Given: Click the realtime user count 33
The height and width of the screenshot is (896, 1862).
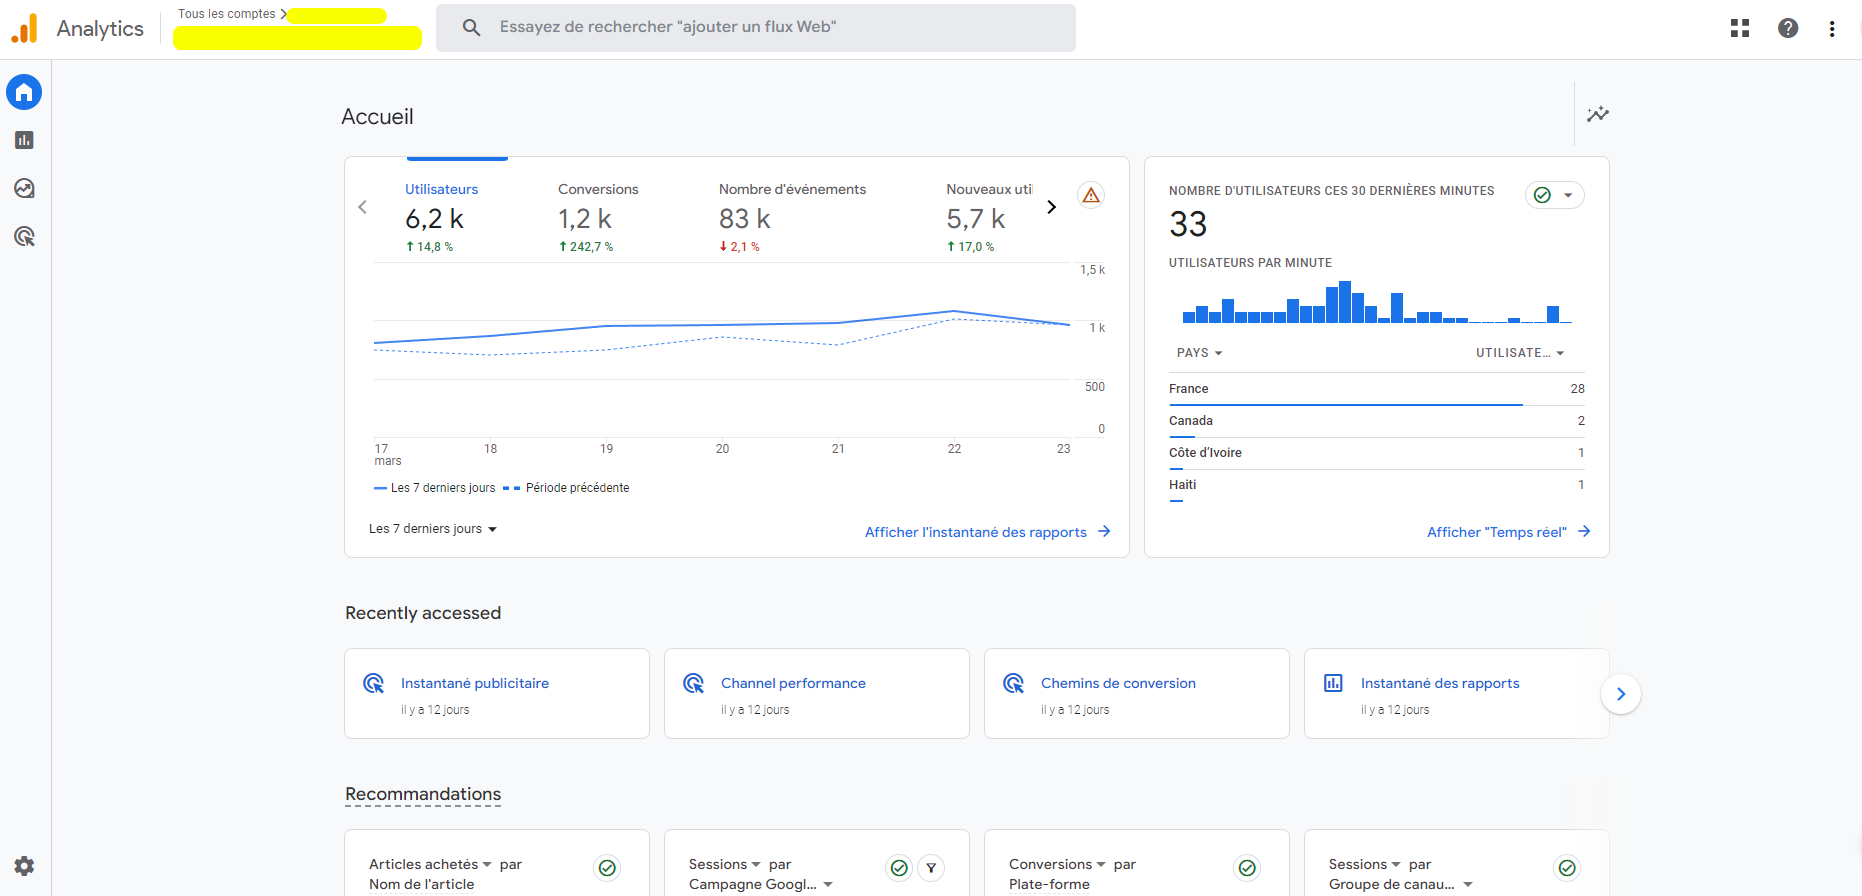Looking at the screenshot, I should (x=1188, y=224).
